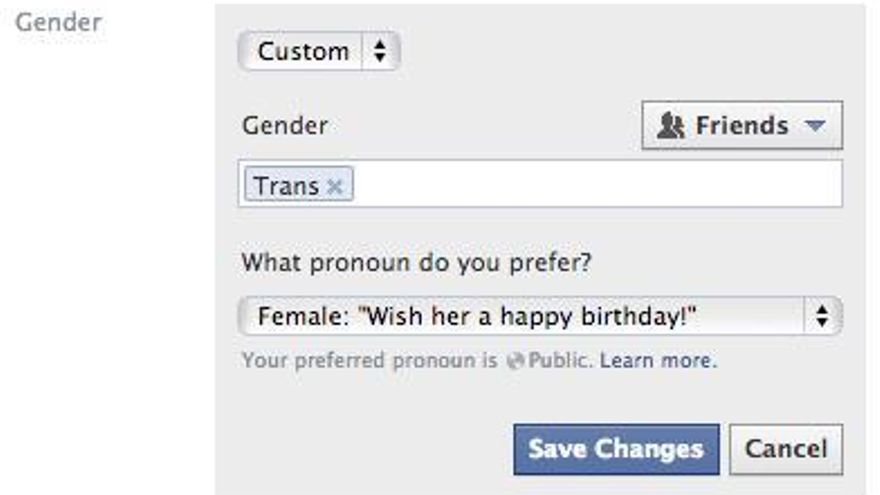The image size is (880, 495).
Task: Click the arrows at pronoun dropdown's right edge
Action: [x=823, y=317]
